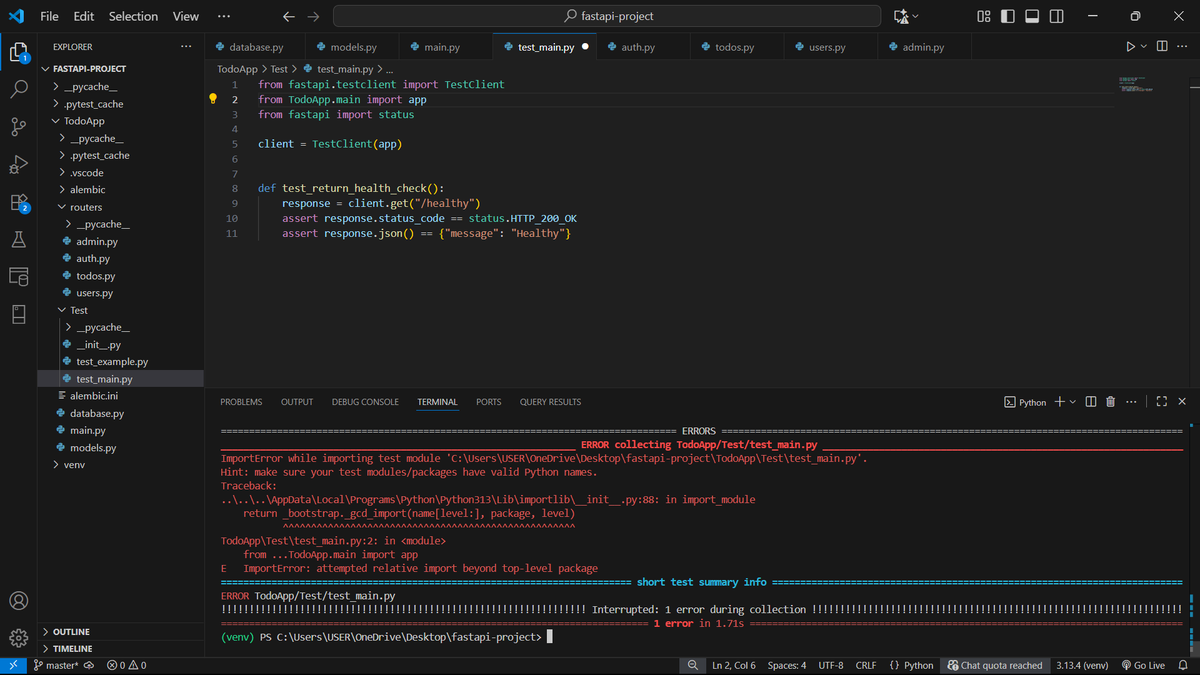Go forward with navigation arrow
This screenshot has width=1200, height=675.
314,17
